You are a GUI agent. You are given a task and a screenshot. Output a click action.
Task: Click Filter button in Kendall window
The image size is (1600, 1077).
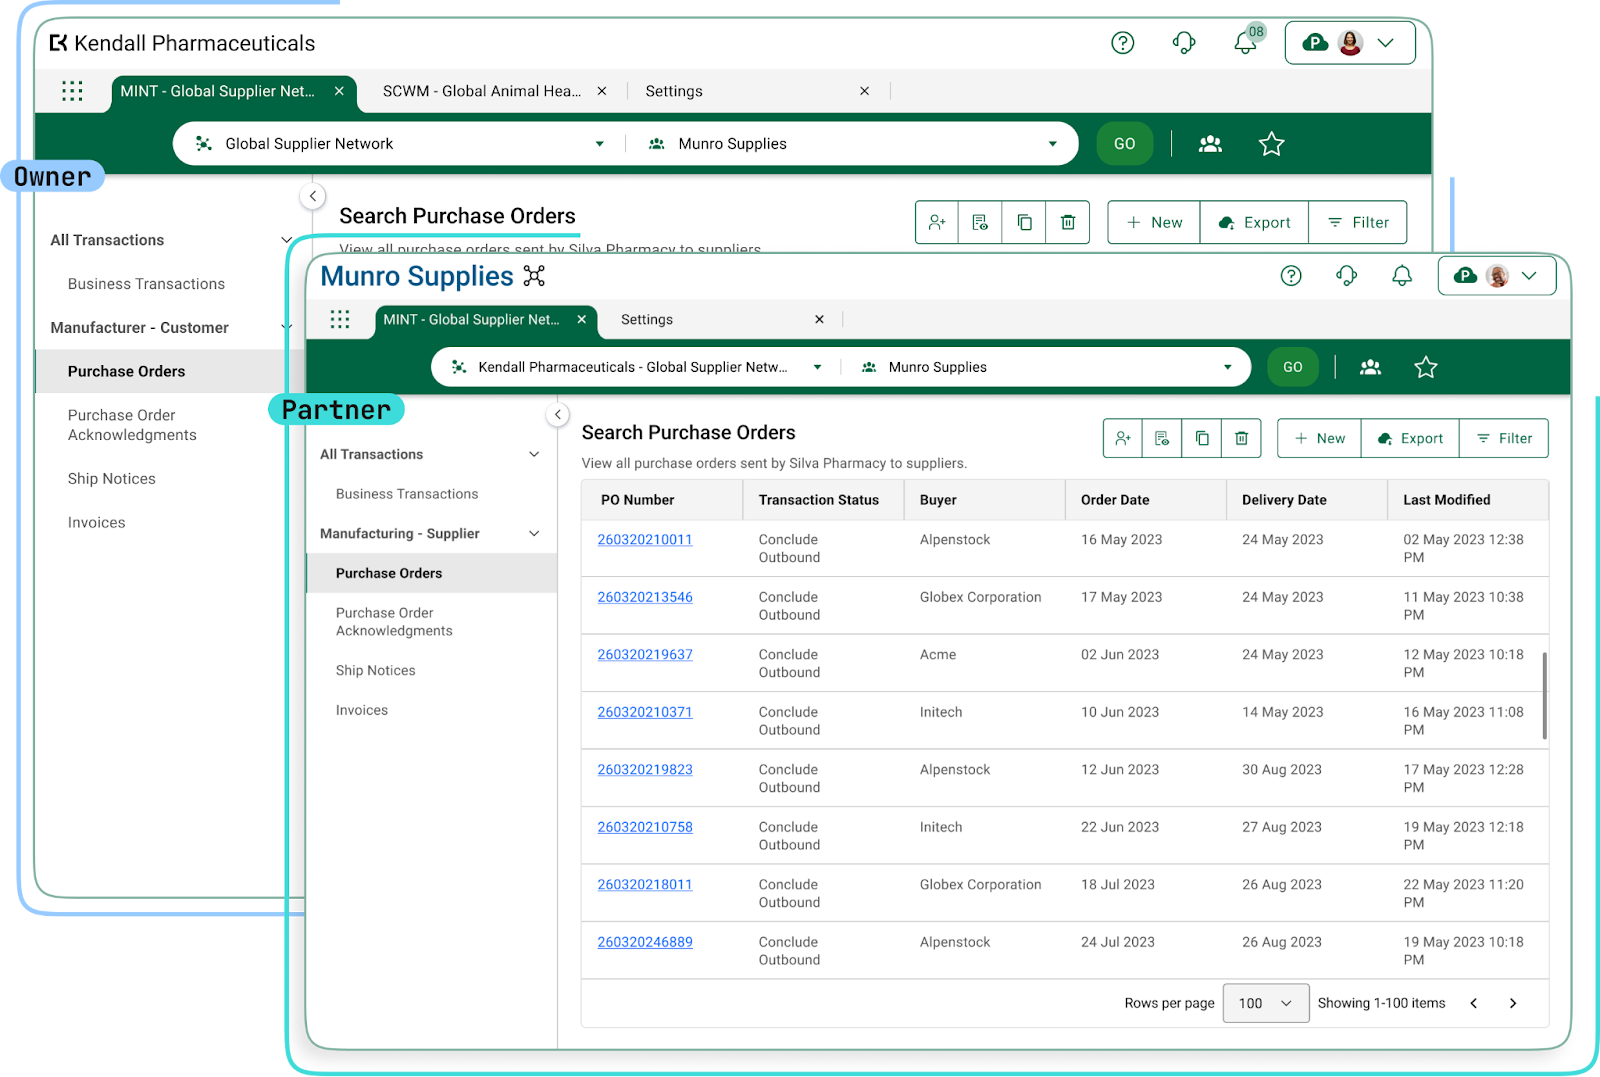click(1358, 222)
